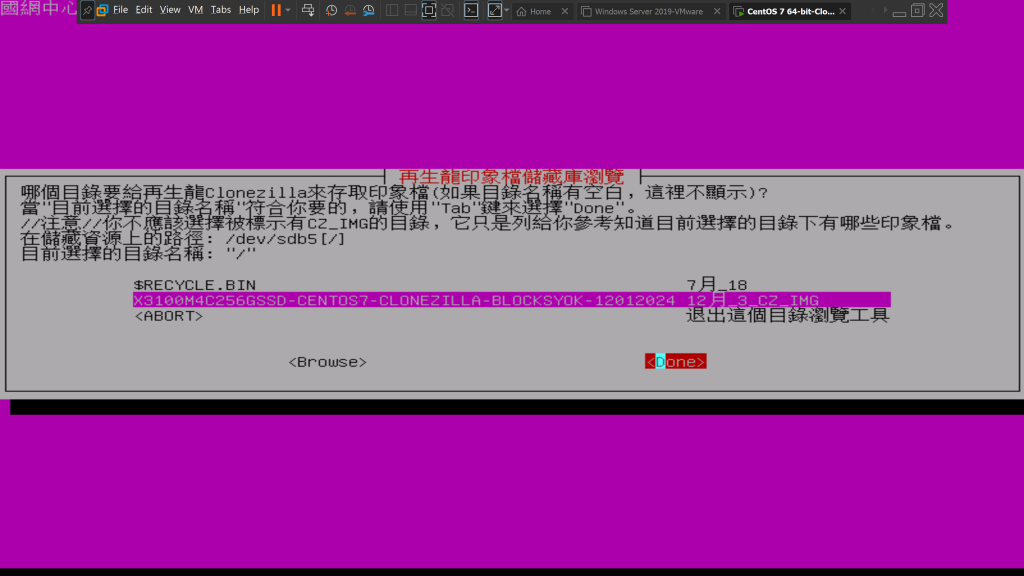The height and width of the screenshot is (576, 1024).
Task: Expand the stretch guest dropdown
Action: (x=507, y=10)
